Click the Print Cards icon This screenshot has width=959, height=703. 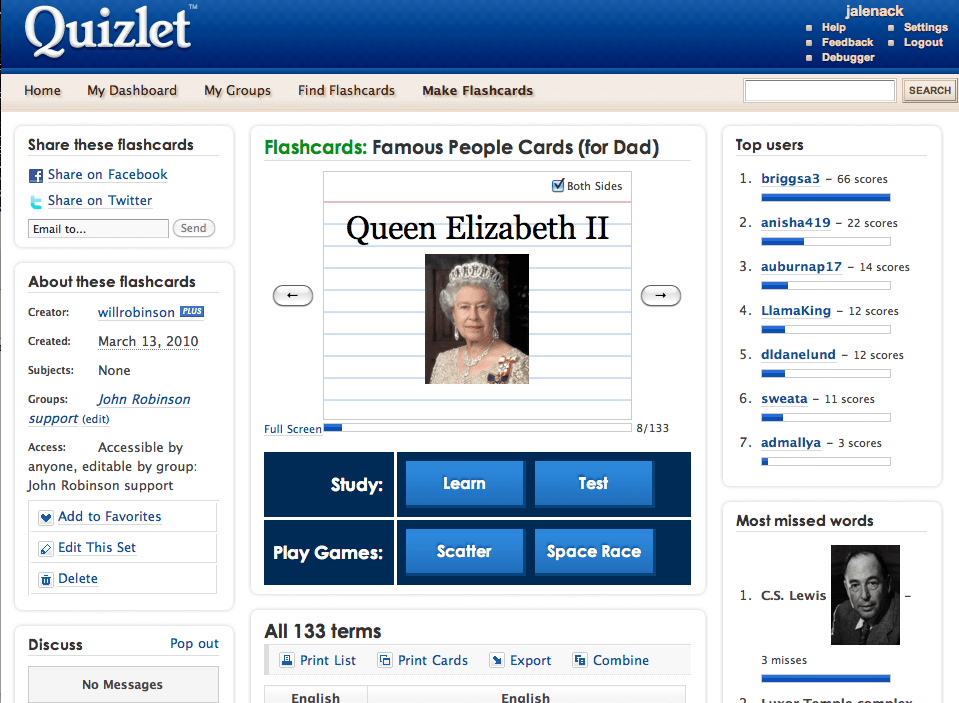[385, 660]
